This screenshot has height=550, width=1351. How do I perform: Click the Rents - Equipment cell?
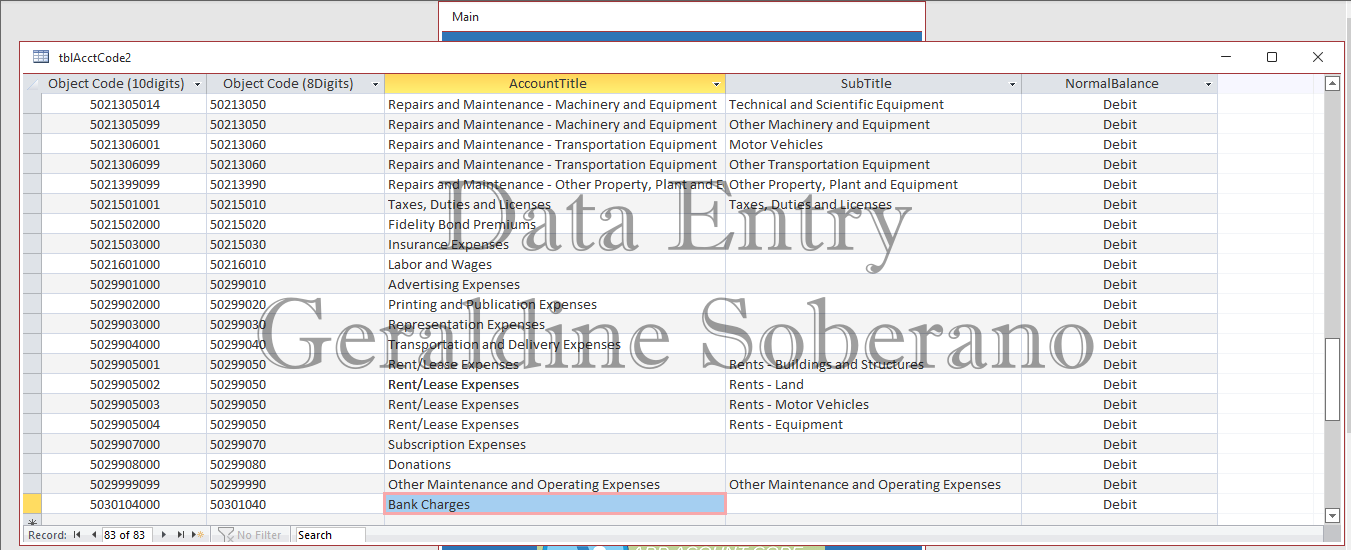click(873, 424)
